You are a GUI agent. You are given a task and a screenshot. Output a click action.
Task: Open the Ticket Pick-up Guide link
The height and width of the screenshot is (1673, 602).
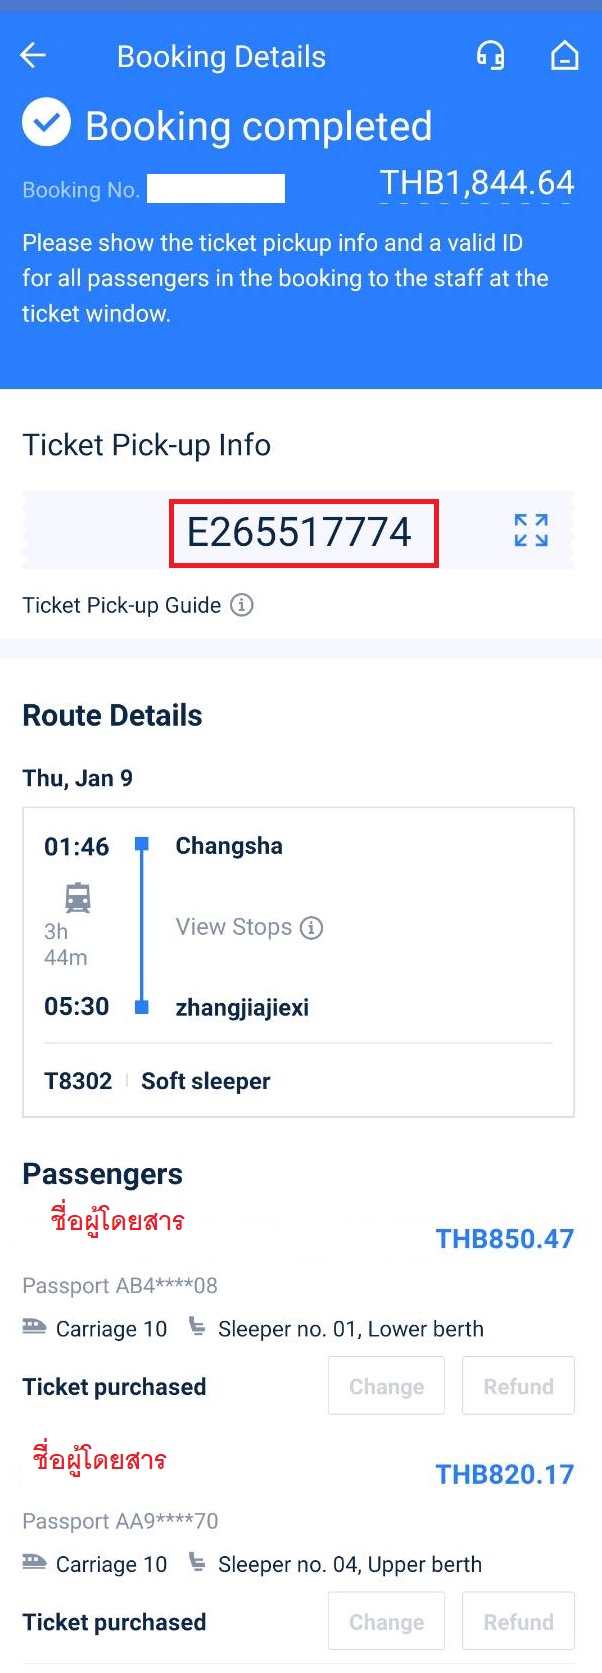point(122,605)
